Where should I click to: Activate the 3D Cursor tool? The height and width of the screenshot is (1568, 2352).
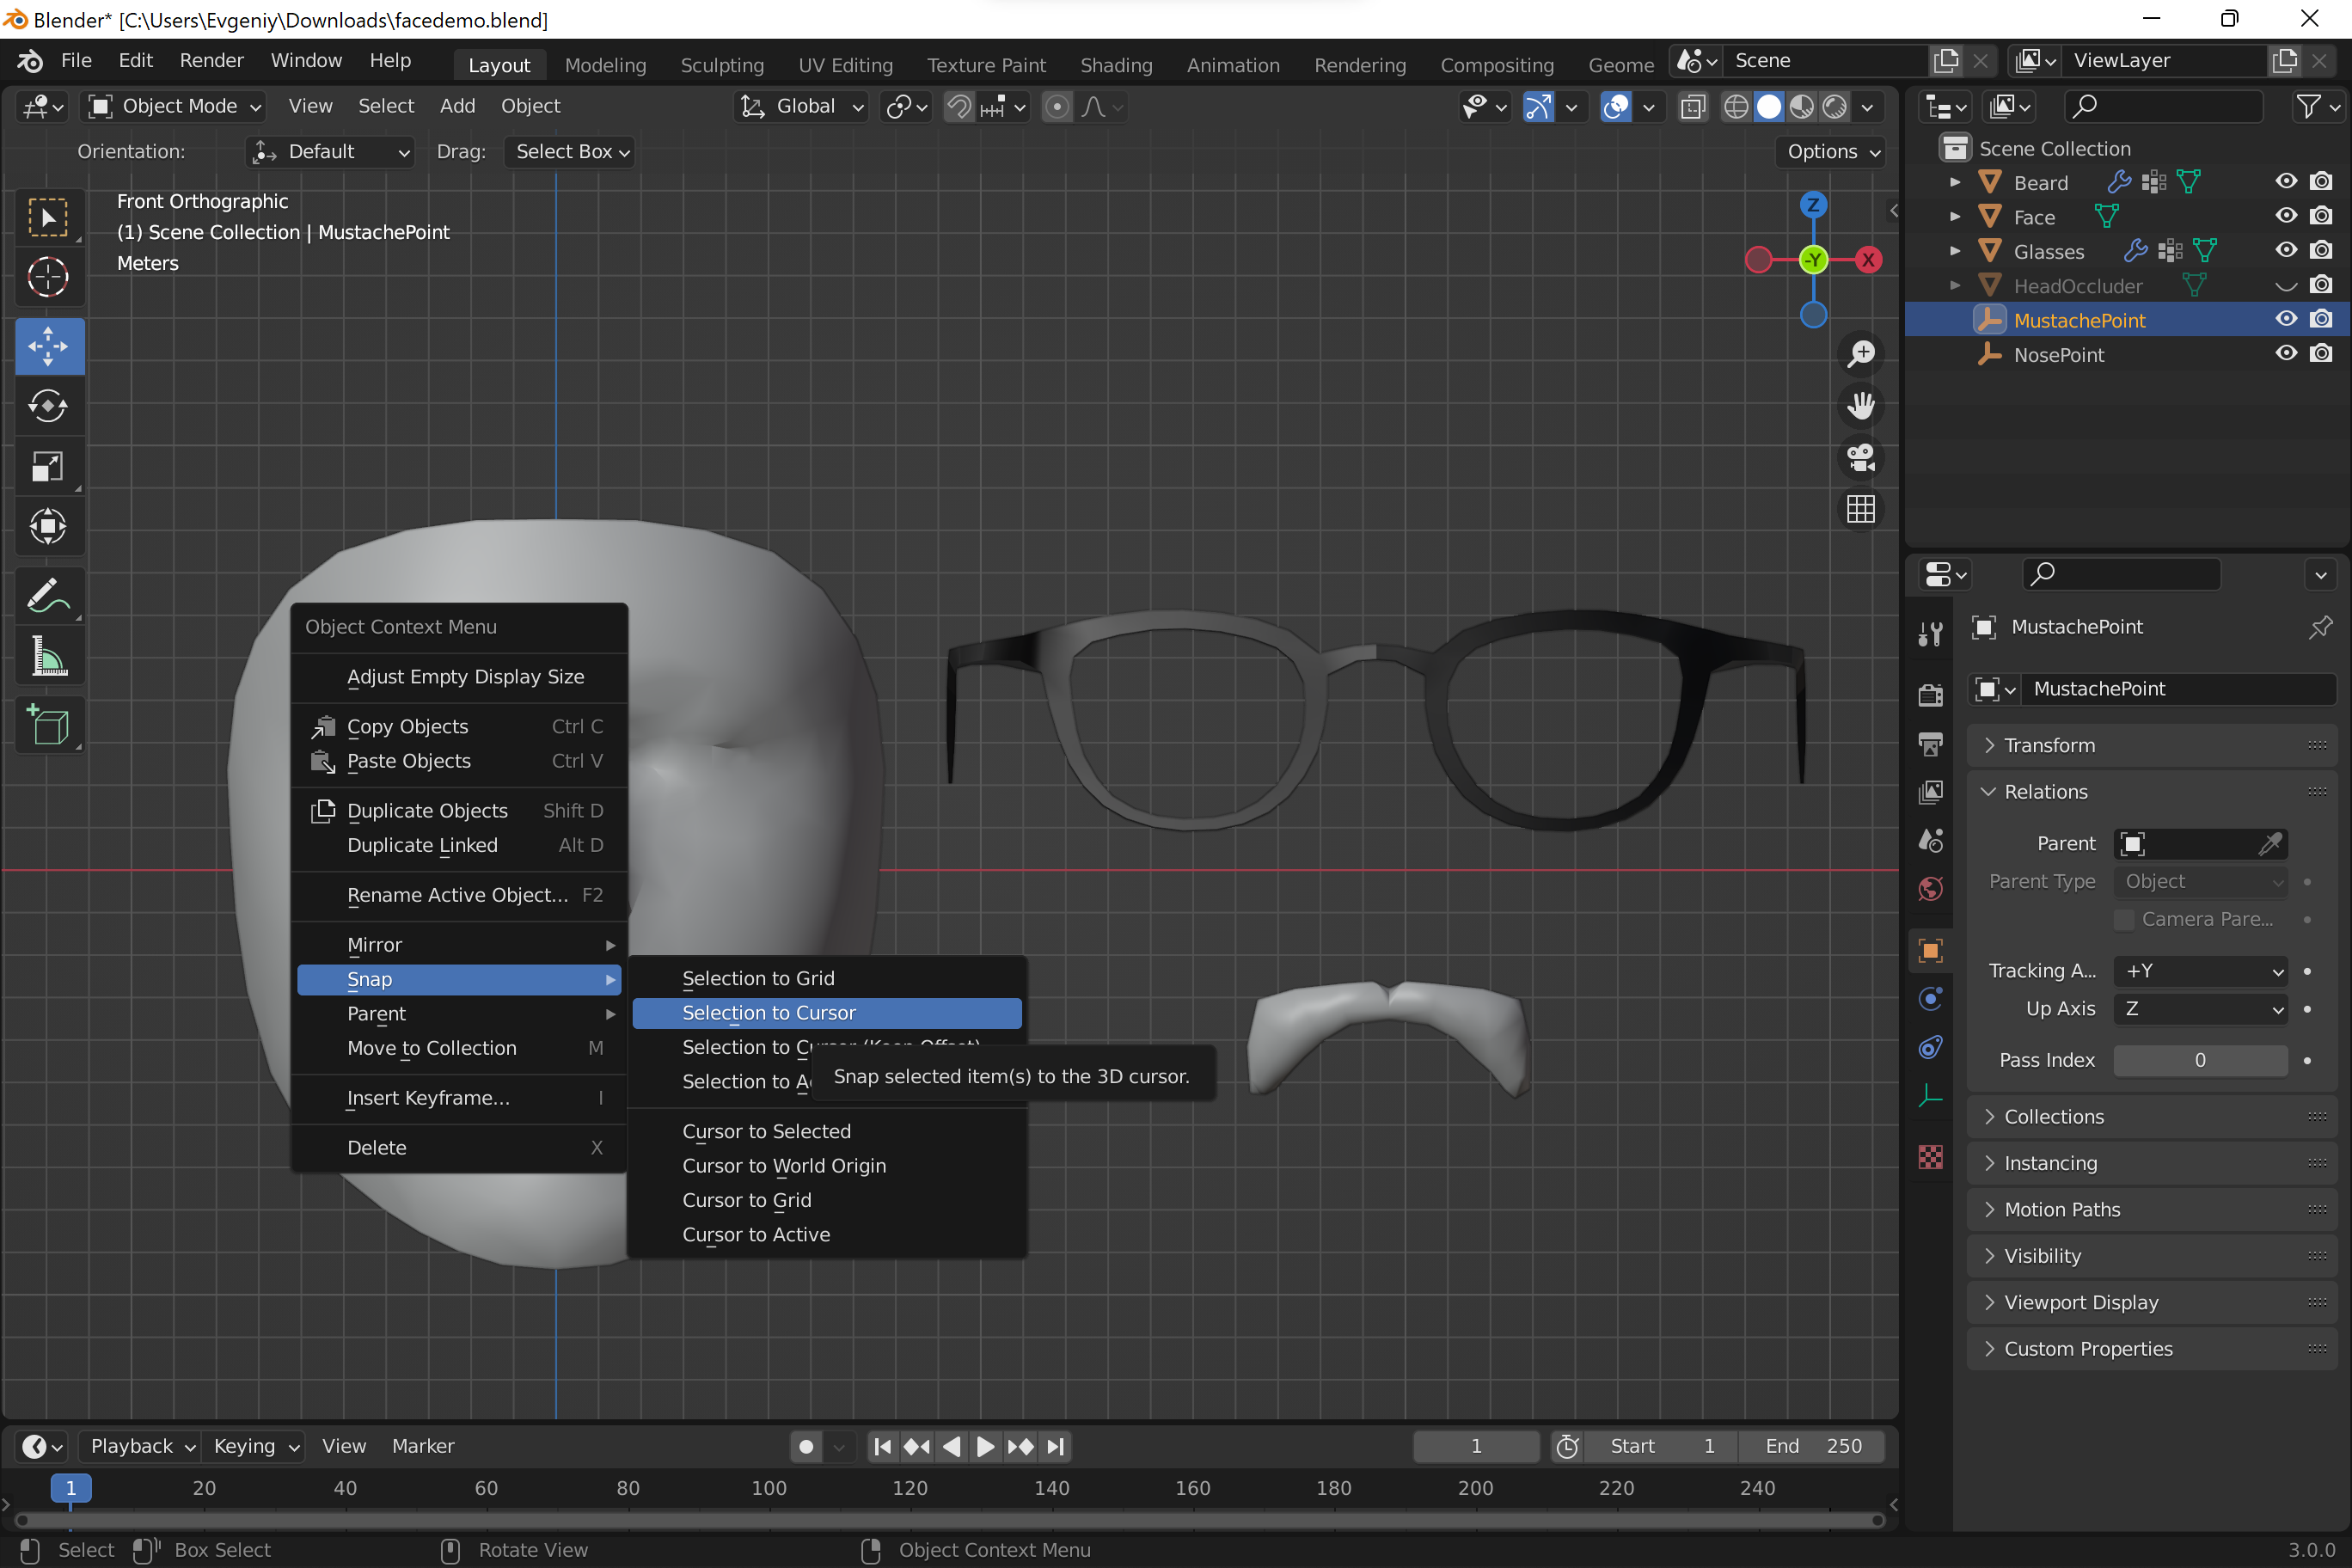click(x=48, y=277)
